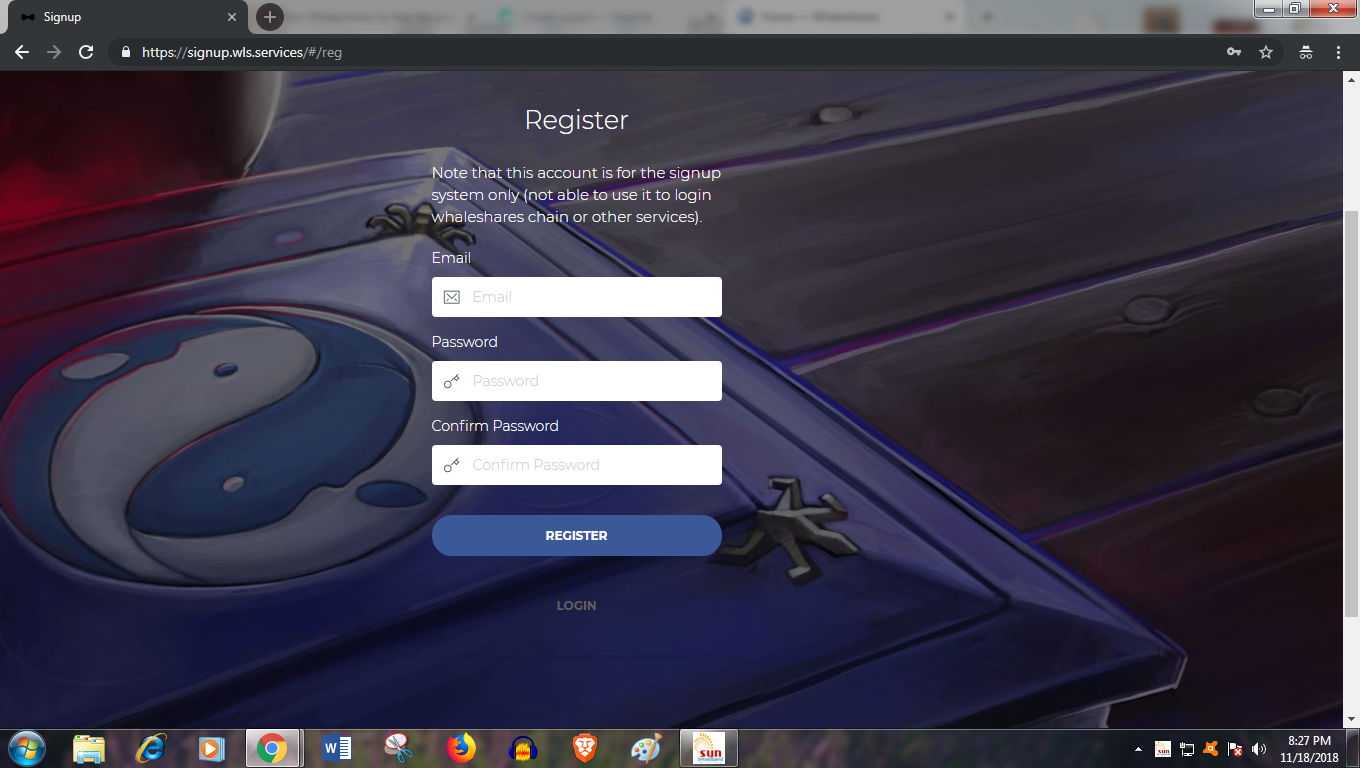
Task: Focus the Password input field
Action: (577, 381)
